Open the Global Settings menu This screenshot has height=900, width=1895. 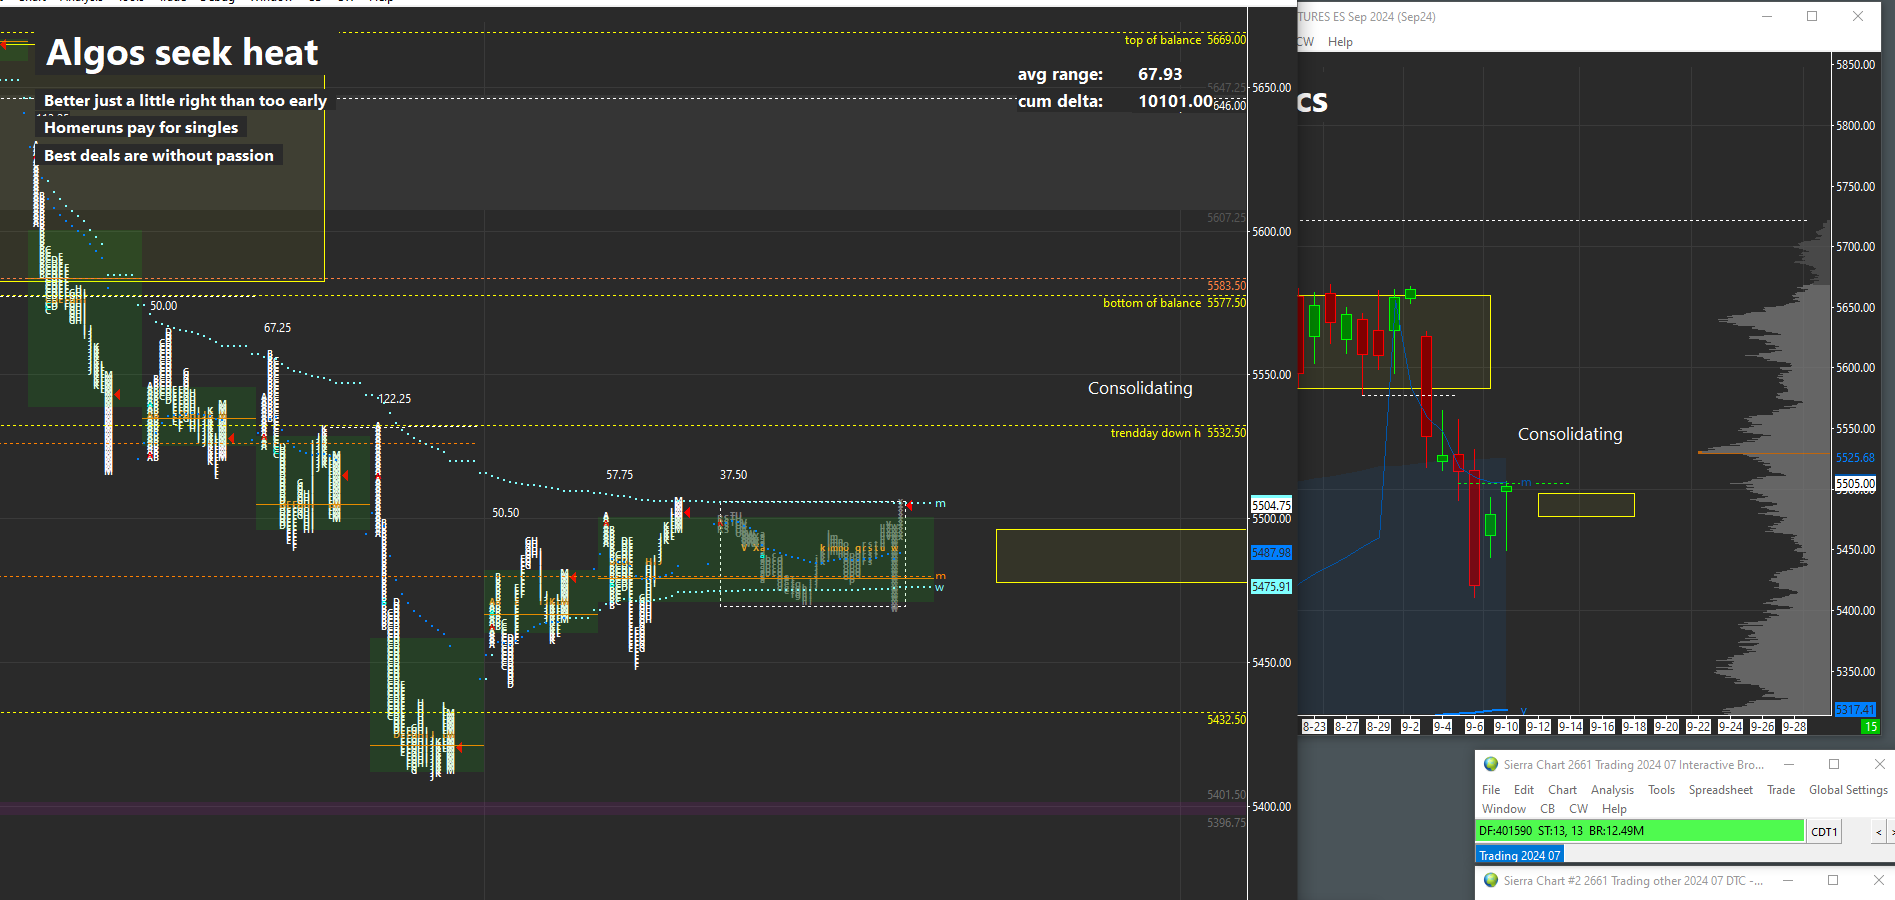click(x=1848, y=790)
